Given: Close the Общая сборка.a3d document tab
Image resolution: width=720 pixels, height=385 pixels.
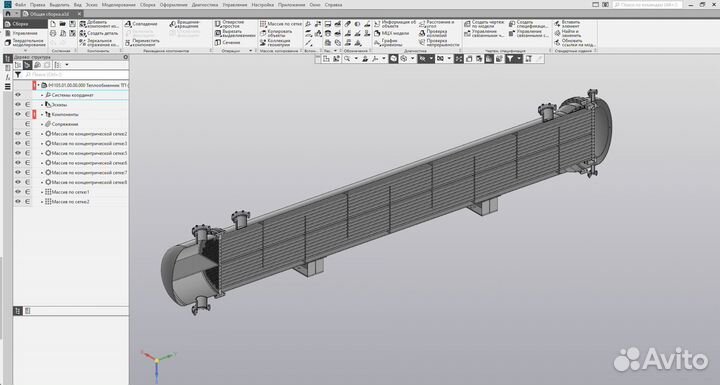Looking at the screenshot, I should tap(79, 14).
